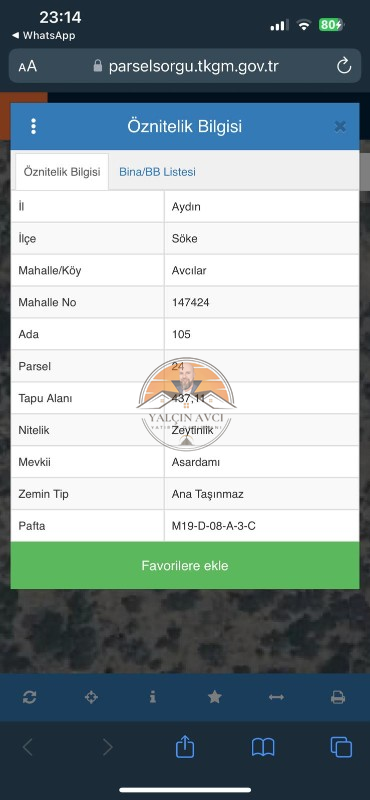Tap the crosshair locate icon in map toolbar
This screenshot has width=370, height=800.
tap(91, 697)
